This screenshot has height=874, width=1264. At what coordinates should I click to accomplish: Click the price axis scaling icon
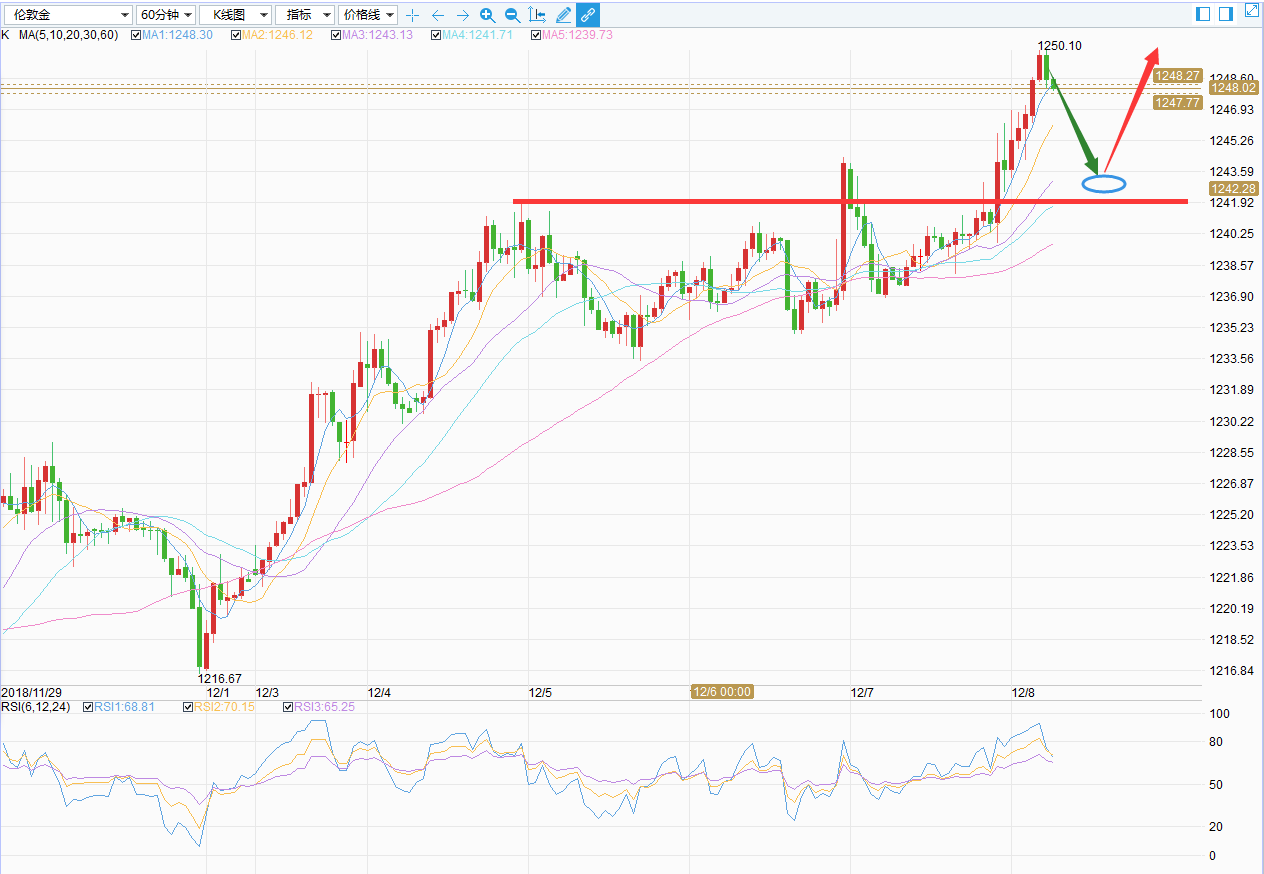pyautogui.click(x=537, y=15)
